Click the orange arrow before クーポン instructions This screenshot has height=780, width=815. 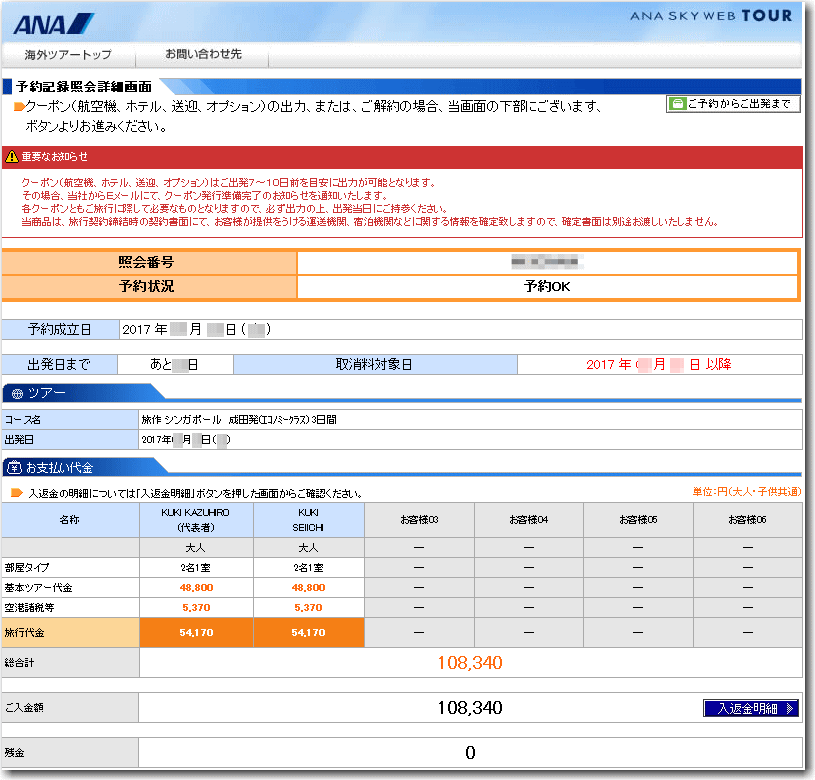coord(19,107)
